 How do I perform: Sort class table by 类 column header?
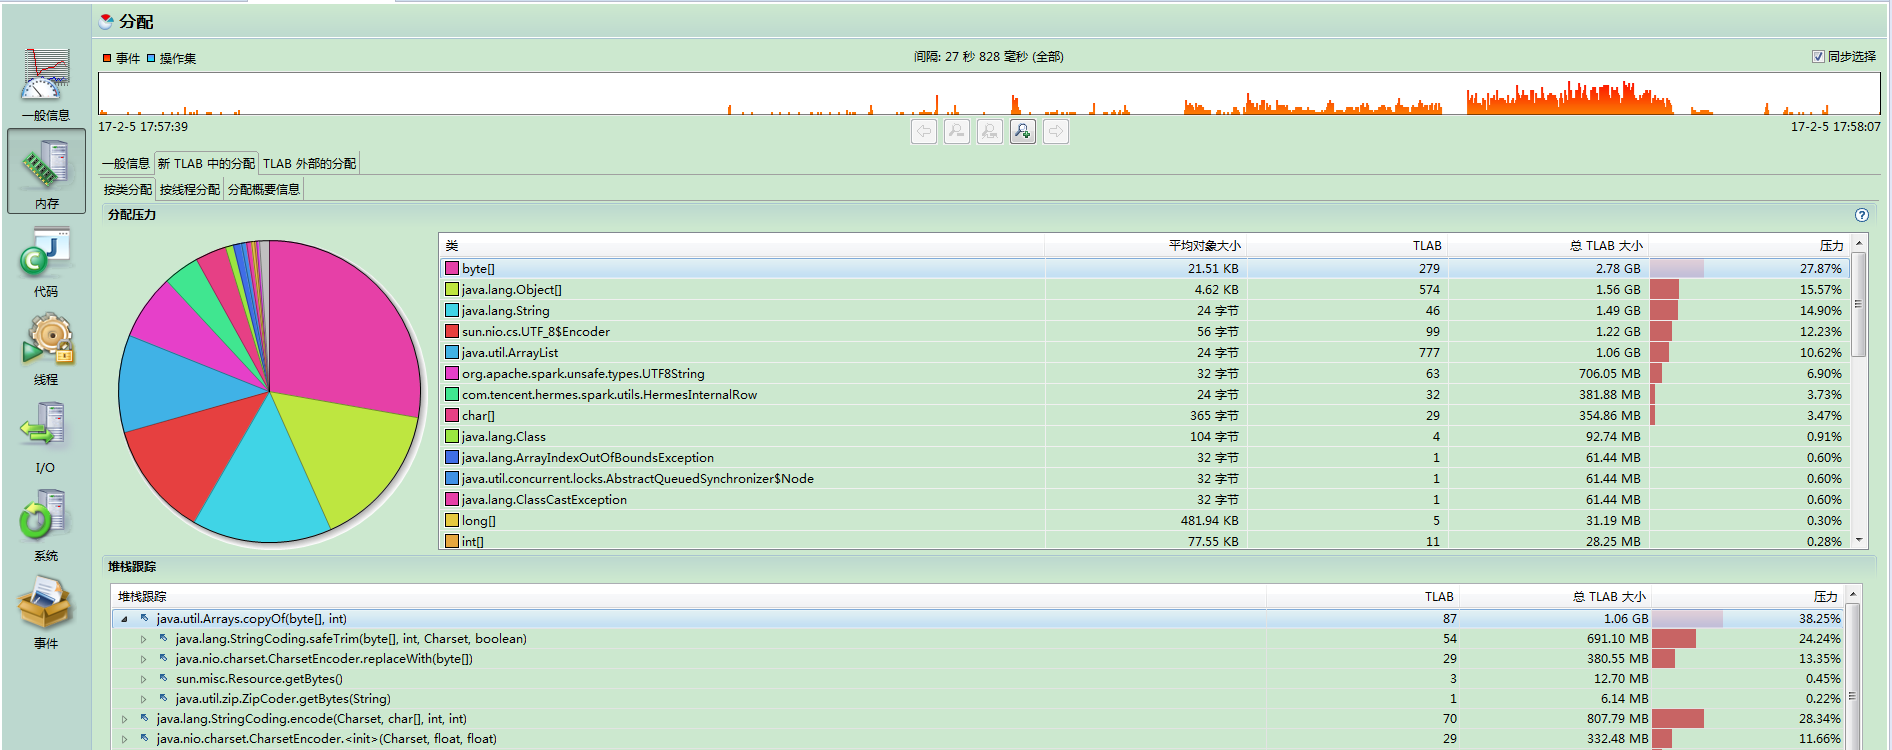tap(742, 246)
